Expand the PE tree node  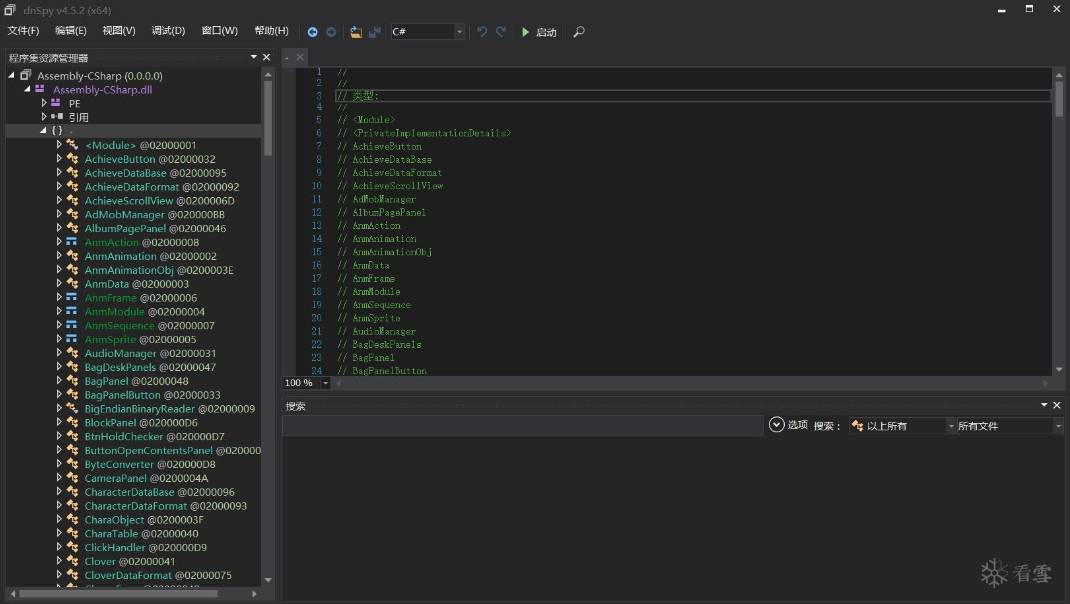pyautogui.click(x=44, y=103)
